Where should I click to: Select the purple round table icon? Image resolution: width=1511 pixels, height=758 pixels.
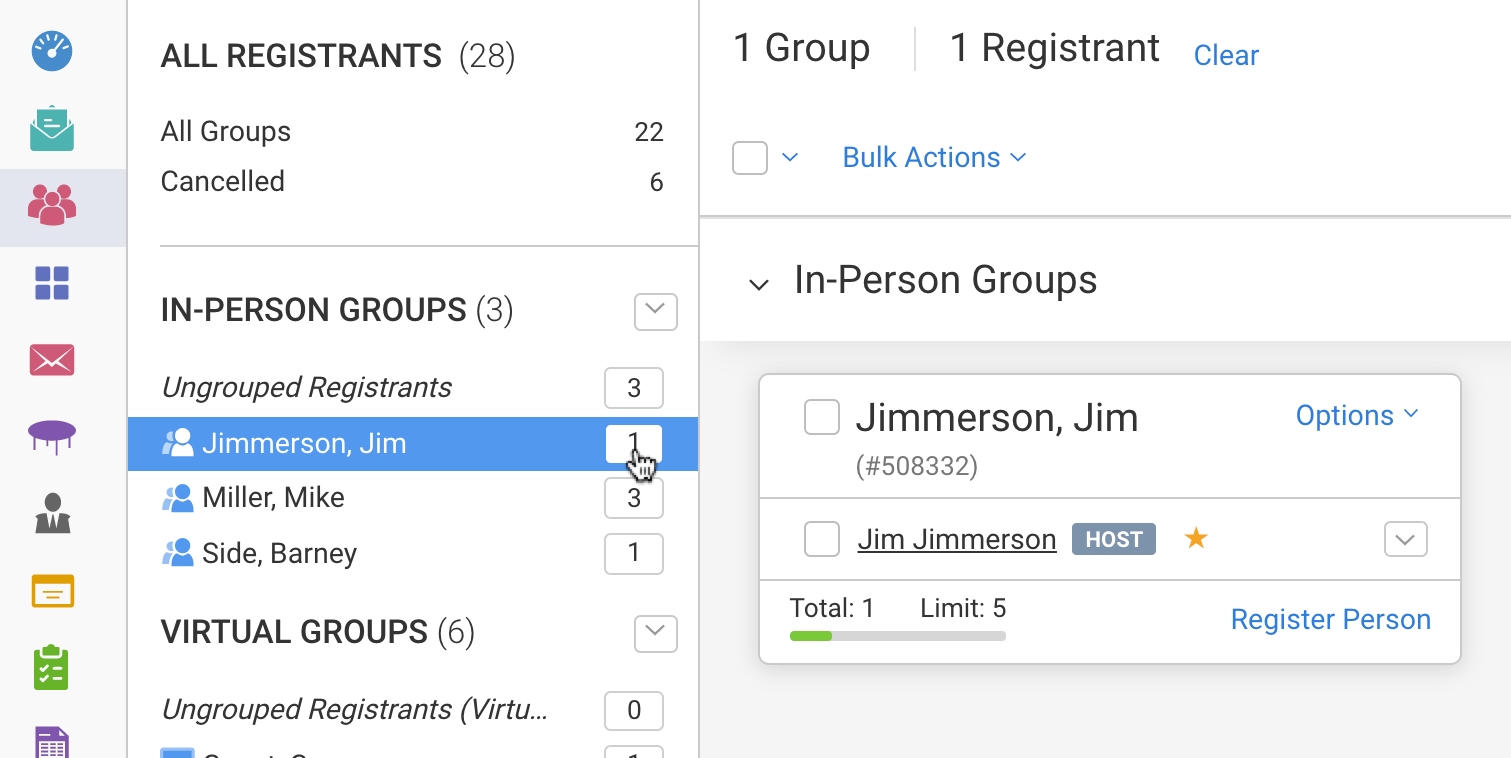point(52,436)
